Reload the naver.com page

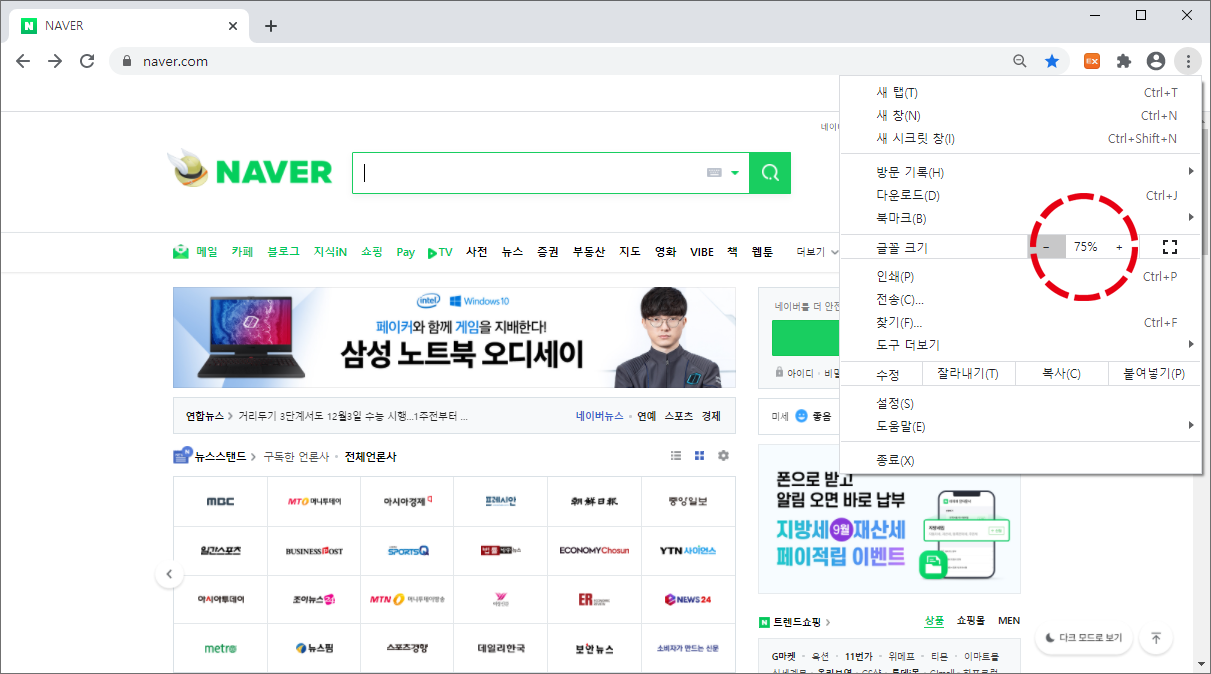(x=87, y=61)
